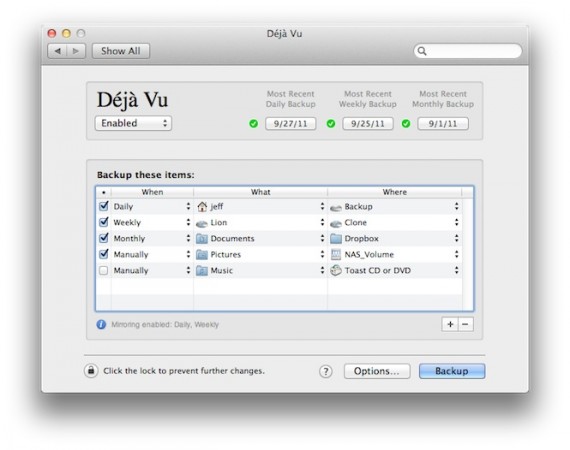Click the Toast CD or DVD icon
Image resolution: width=570 pixels, height=450 pixels.
point(336,270)
